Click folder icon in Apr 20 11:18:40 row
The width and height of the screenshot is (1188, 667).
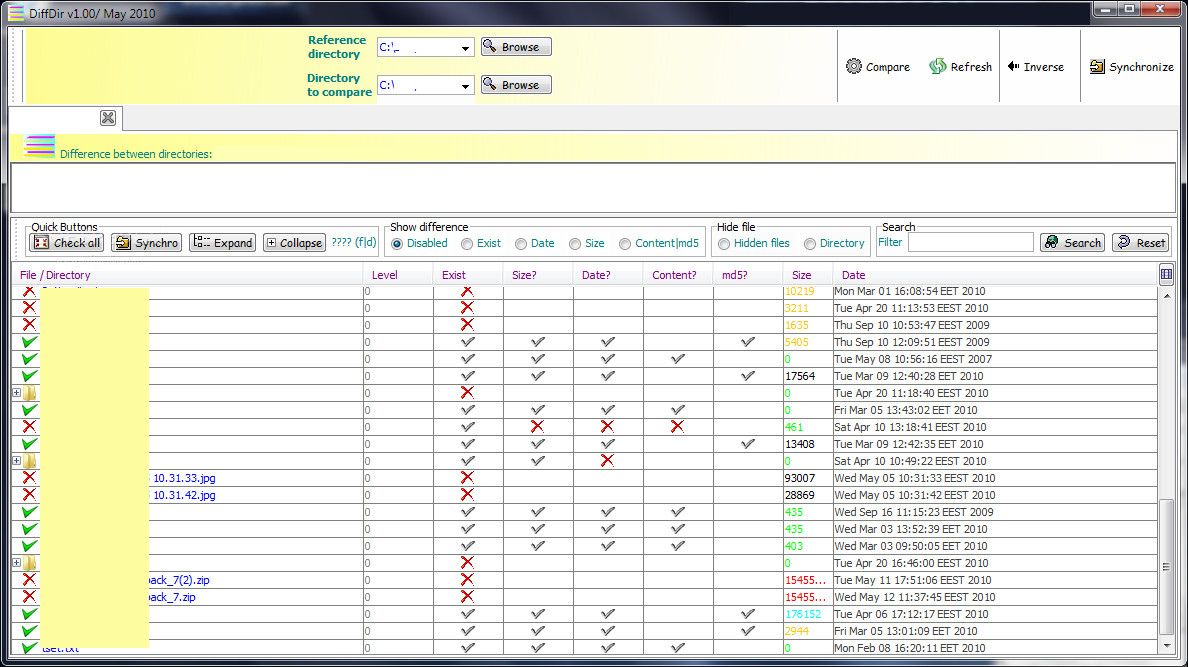30,393
